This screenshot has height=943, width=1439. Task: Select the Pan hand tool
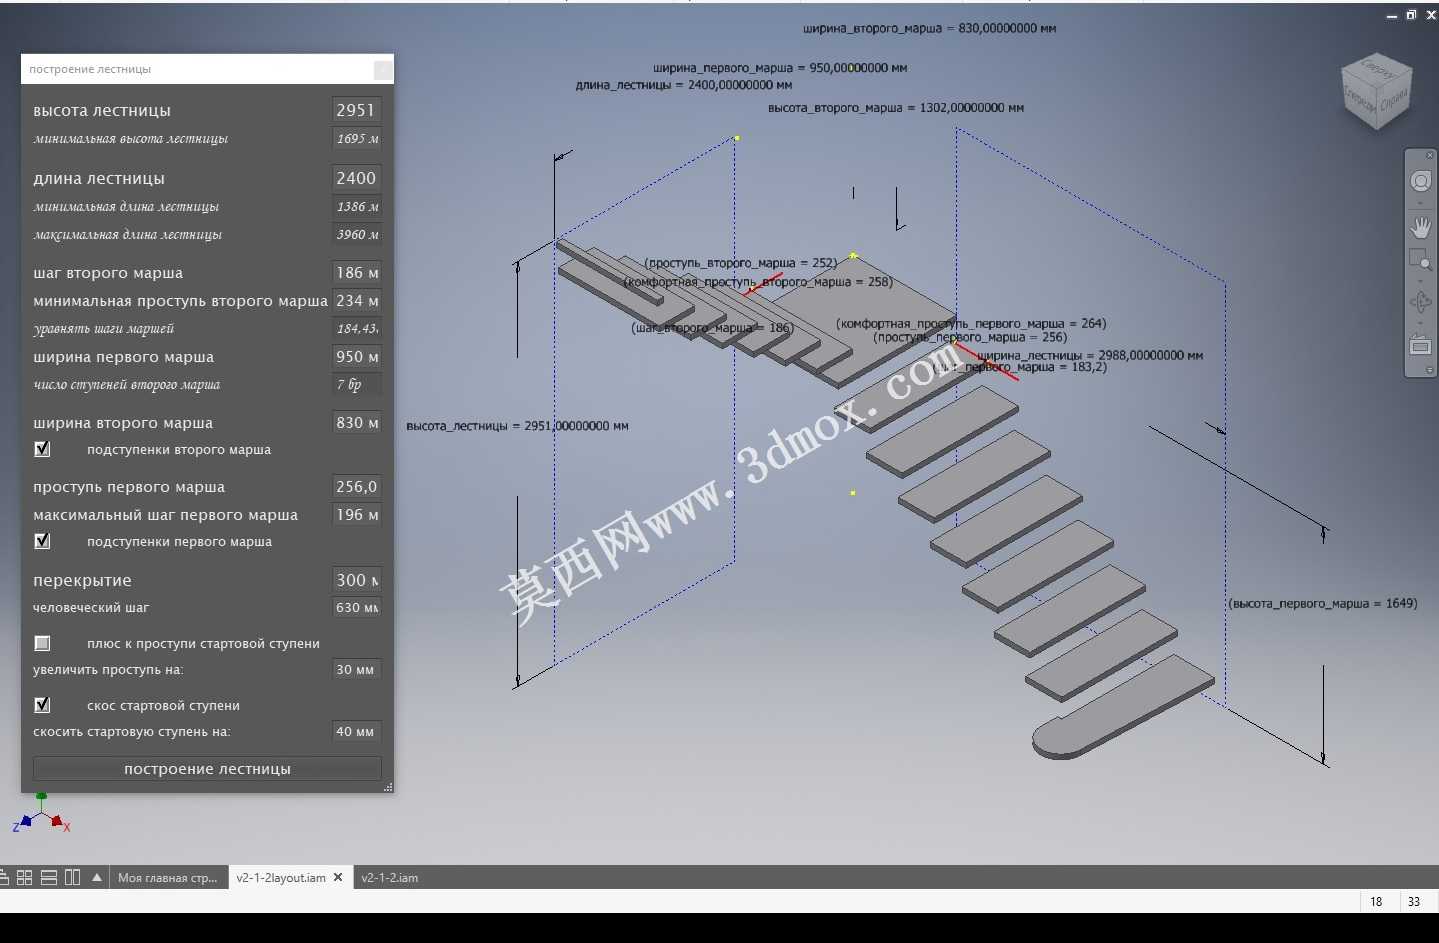(1420, 227)
